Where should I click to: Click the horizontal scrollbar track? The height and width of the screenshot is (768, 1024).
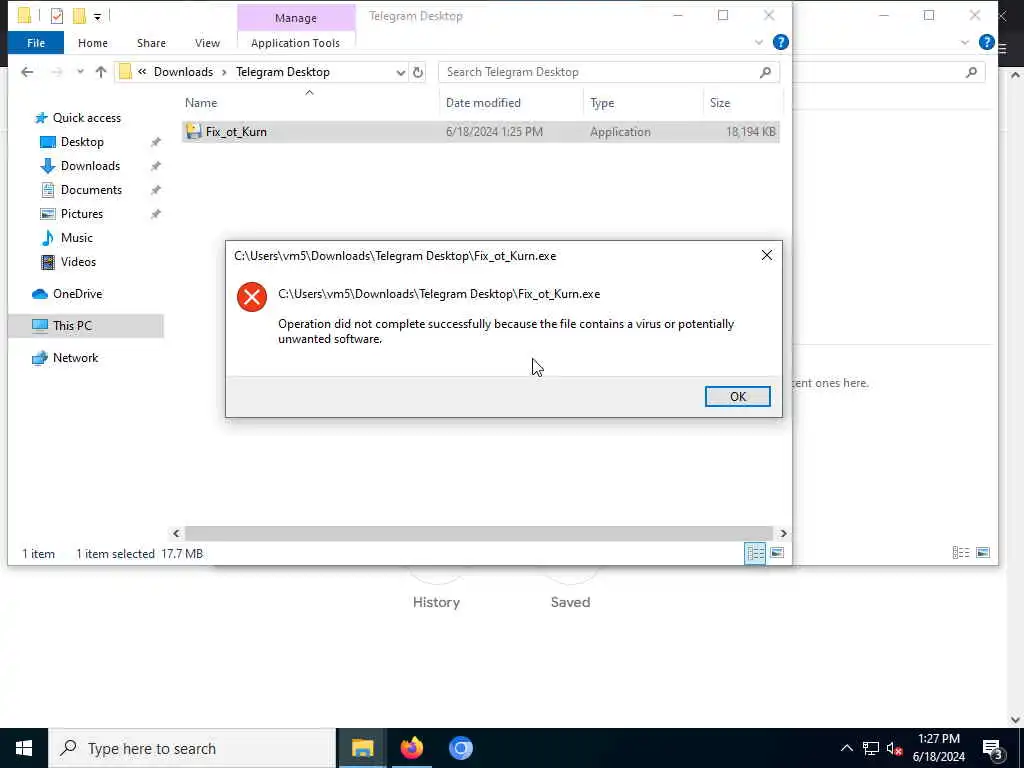(479, 534)
